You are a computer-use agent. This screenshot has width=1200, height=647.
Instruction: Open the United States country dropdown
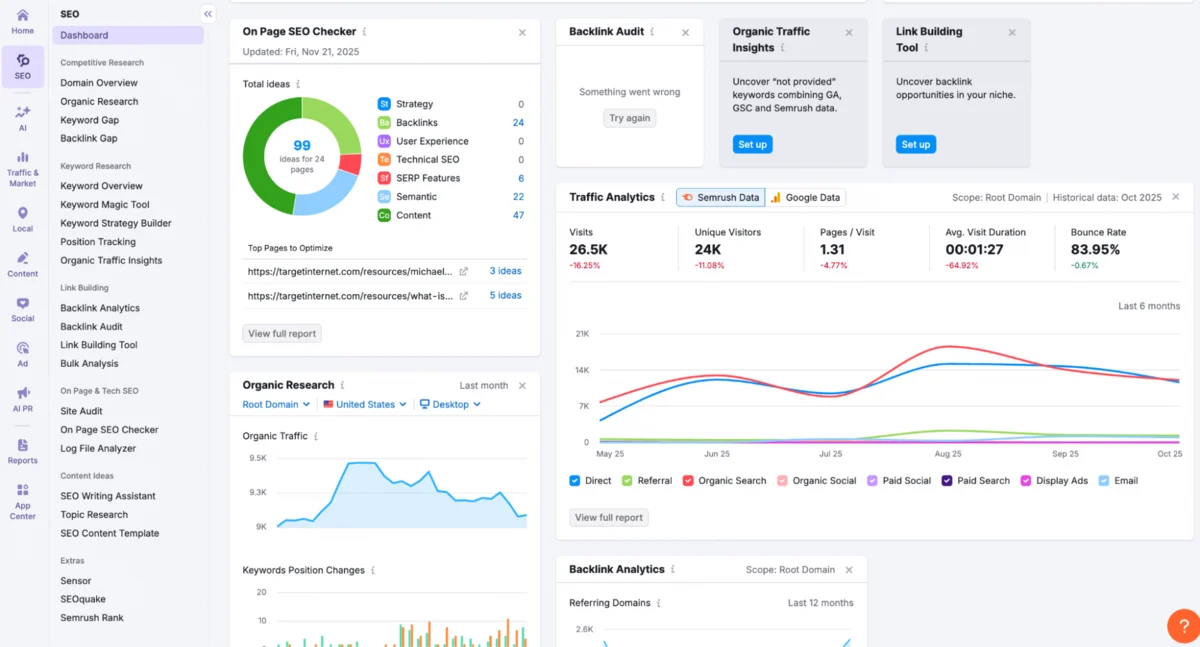pyautogui.click(x=365, y=405)
